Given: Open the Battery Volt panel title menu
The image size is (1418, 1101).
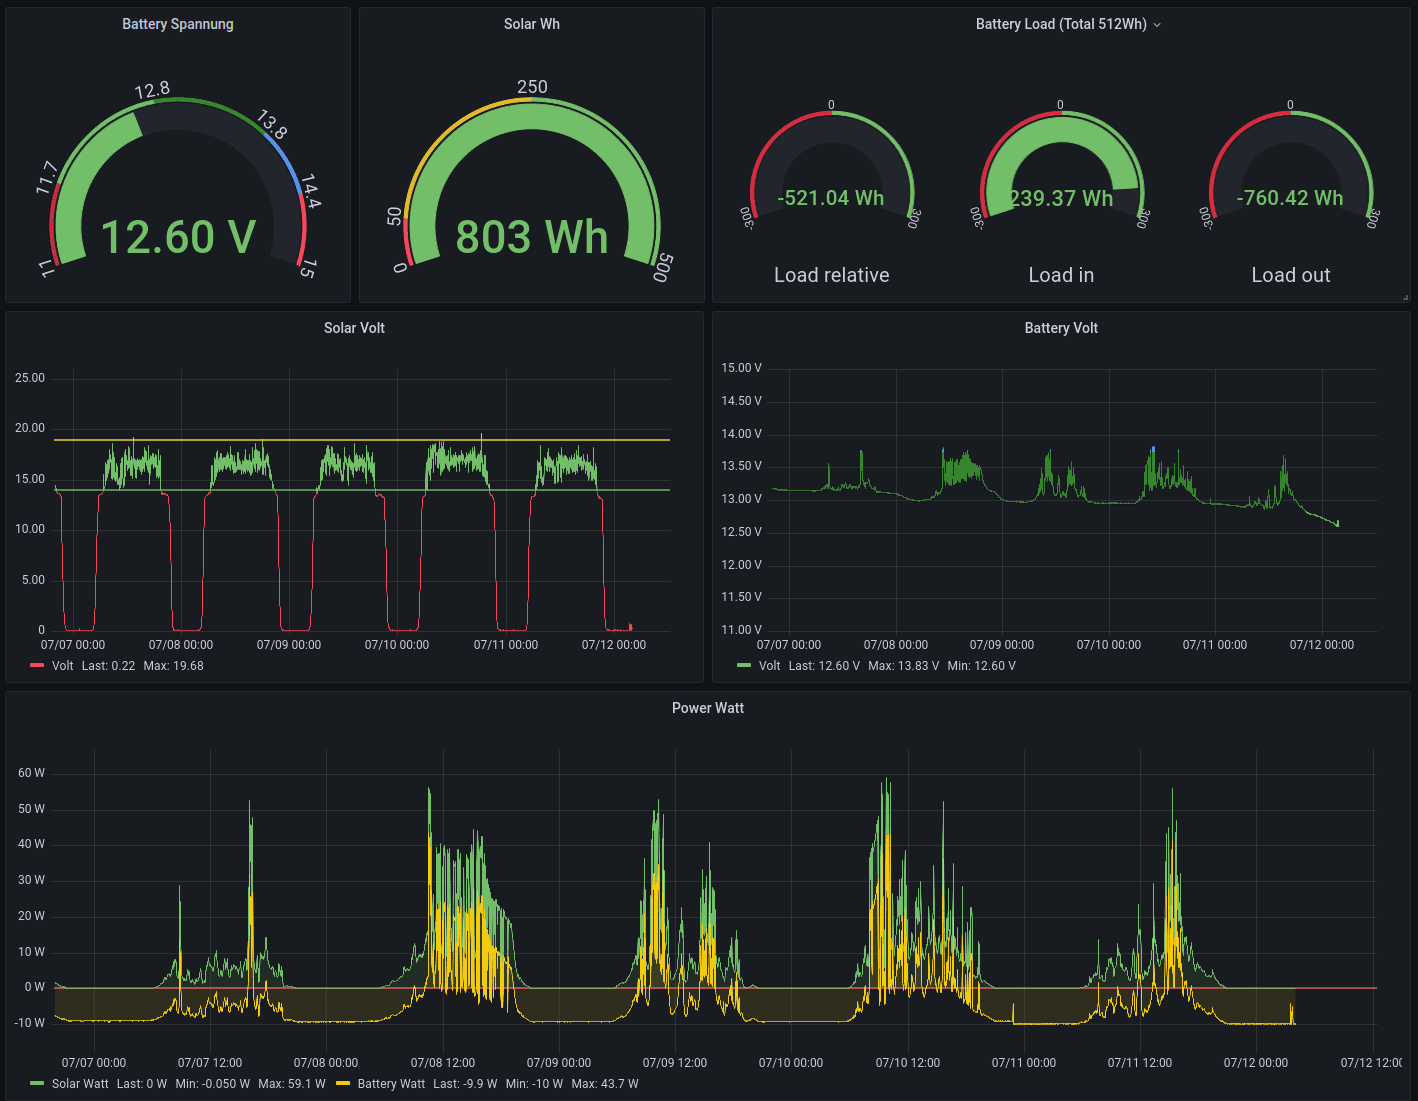Looking at the screenshot, I should pyautogui.click(x=1061, y=328).
